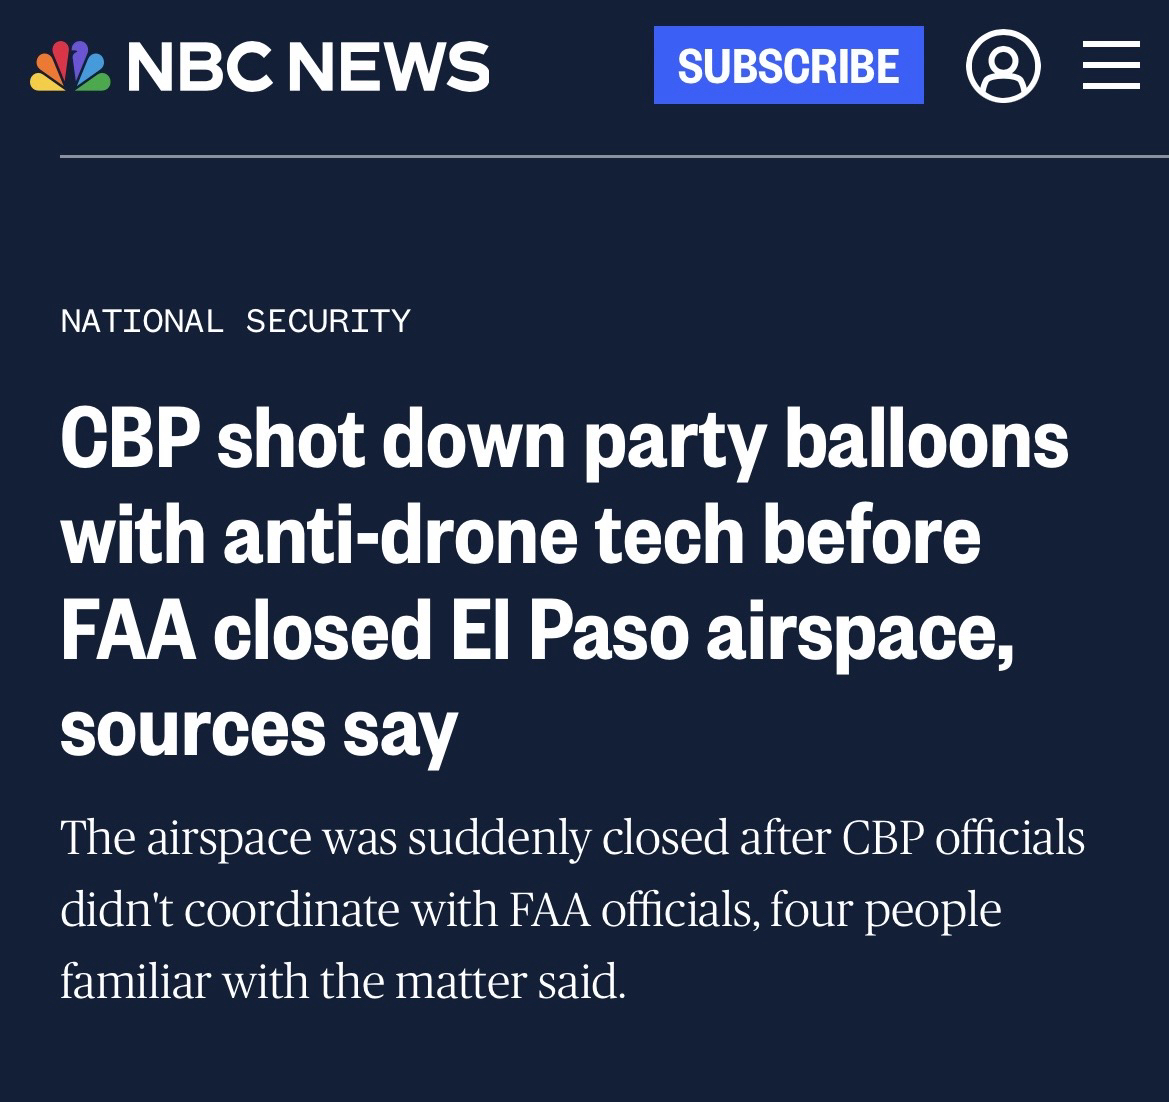
Task: Click the subheadline line beginning didn't coordinate
Action: (x=530, y=910)
